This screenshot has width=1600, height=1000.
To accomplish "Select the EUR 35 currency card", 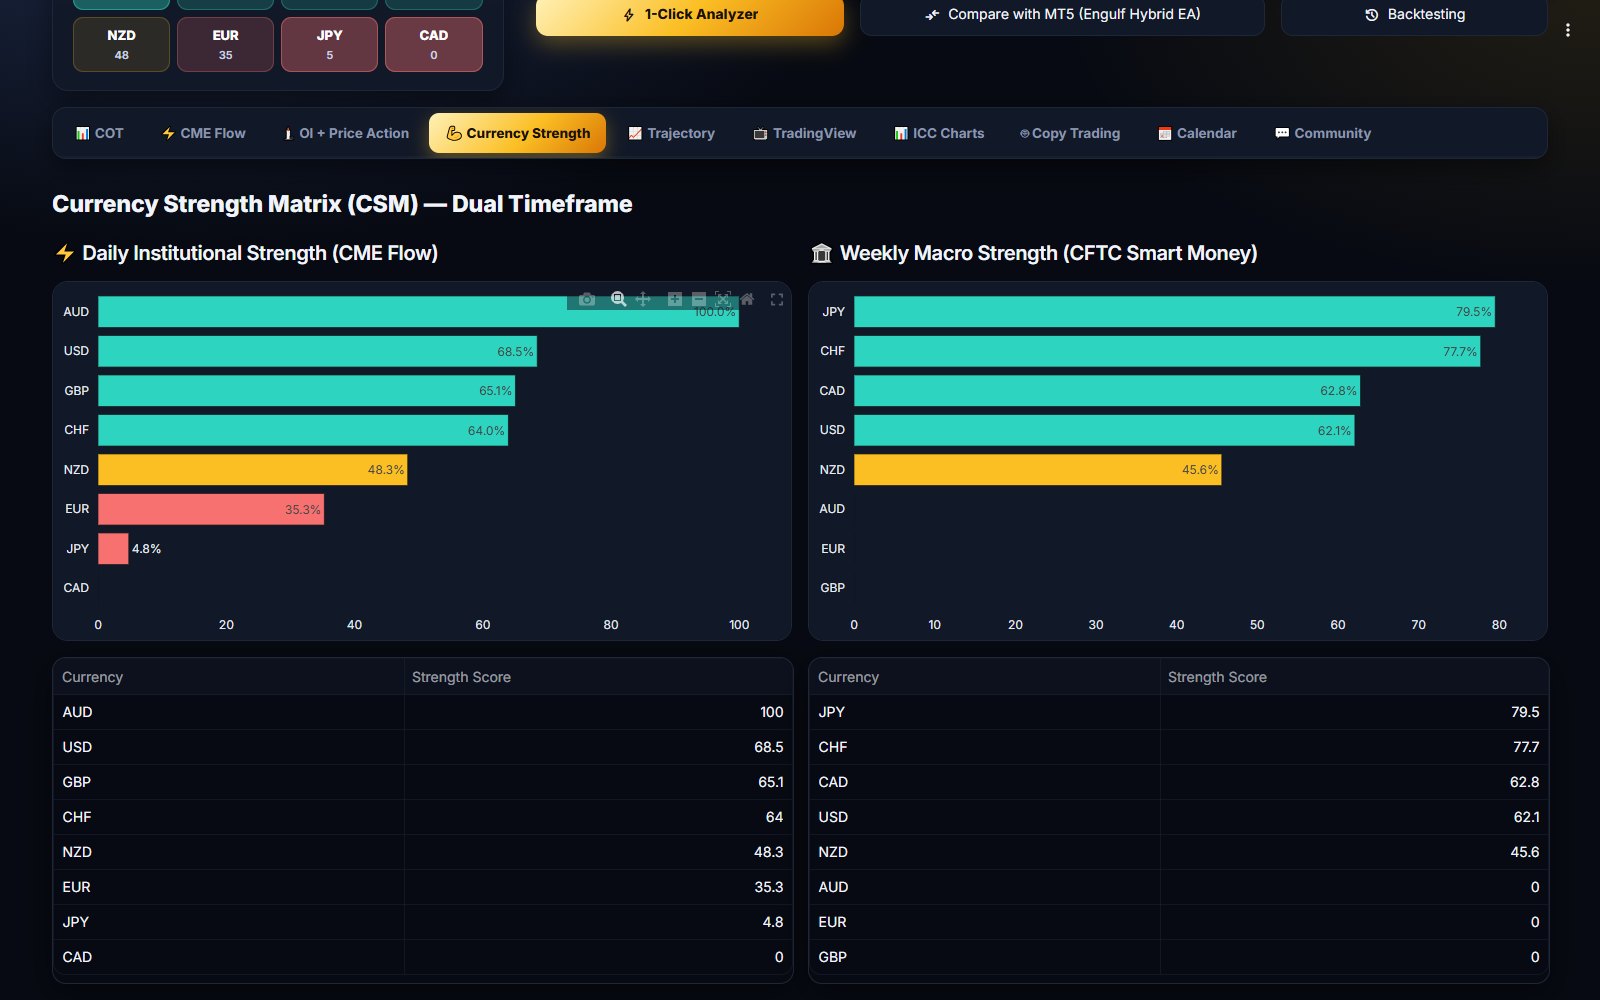I will (225, 44).
